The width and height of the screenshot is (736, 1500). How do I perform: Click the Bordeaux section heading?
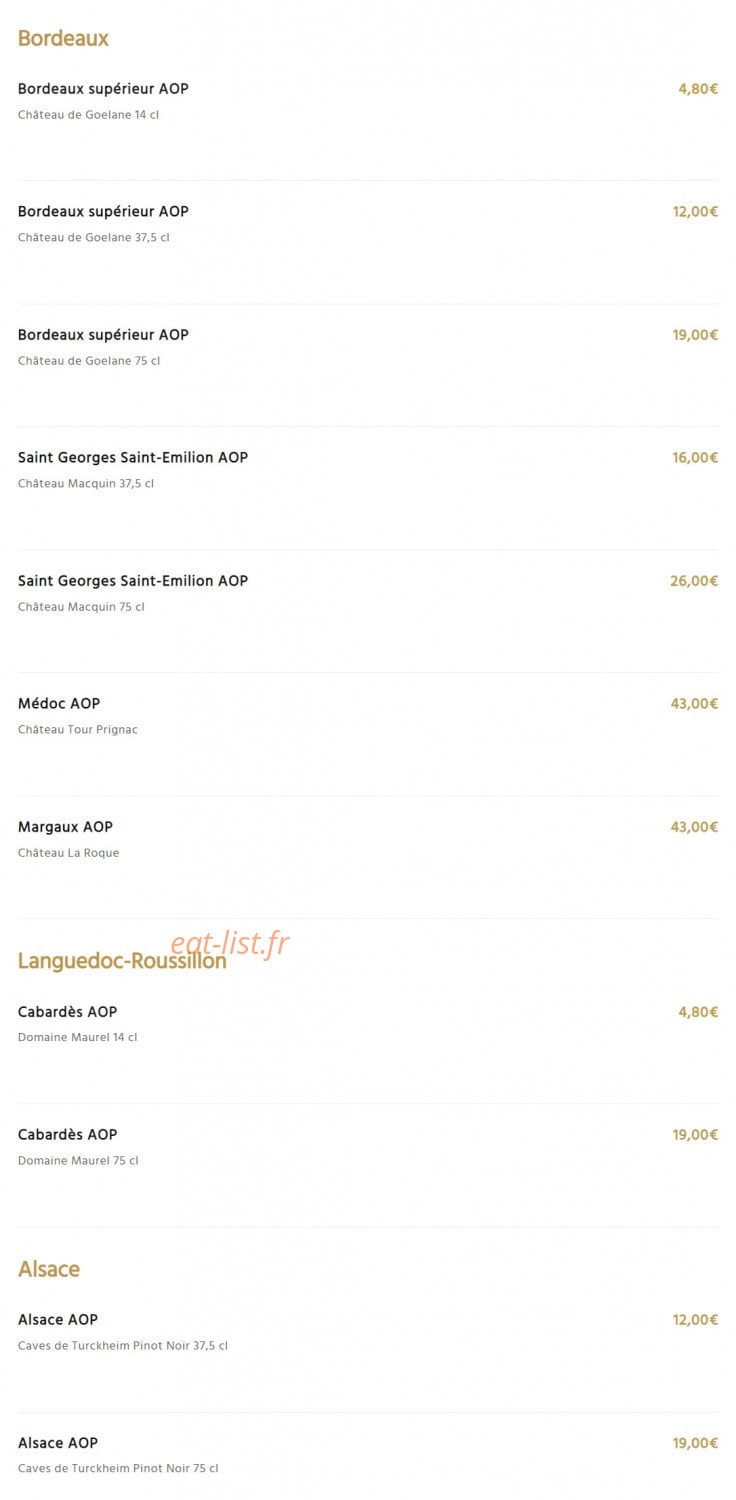(63, 38)
